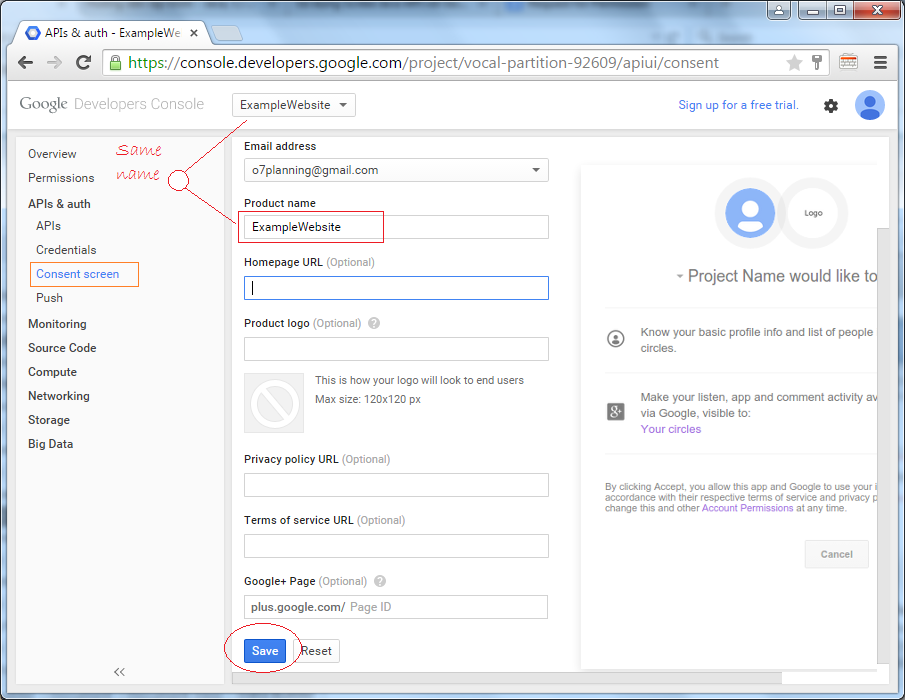Open Compute in the sidebar

tap(53, 372)
